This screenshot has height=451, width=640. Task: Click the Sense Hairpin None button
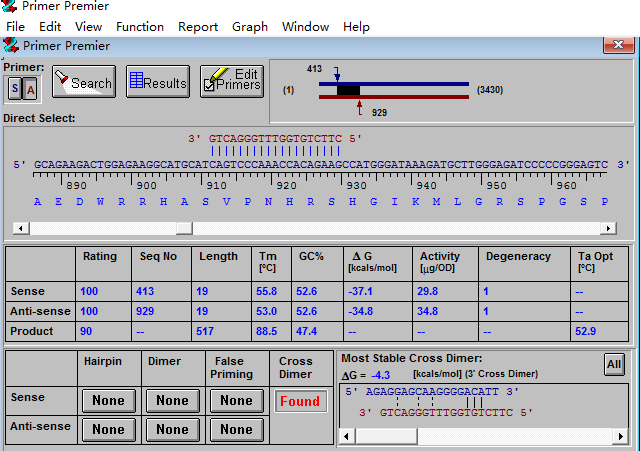[108, 401]
